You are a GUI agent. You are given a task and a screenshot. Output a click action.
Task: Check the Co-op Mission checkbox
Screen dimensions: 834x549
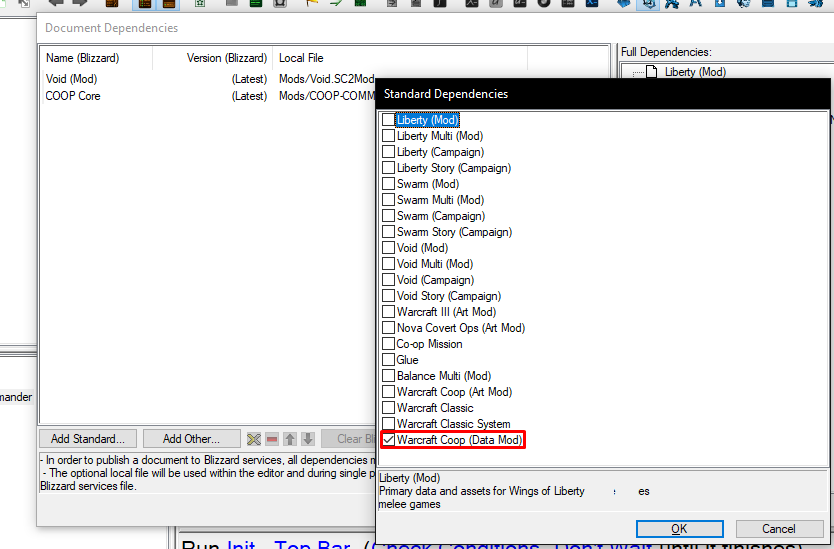tap(388, 344)
